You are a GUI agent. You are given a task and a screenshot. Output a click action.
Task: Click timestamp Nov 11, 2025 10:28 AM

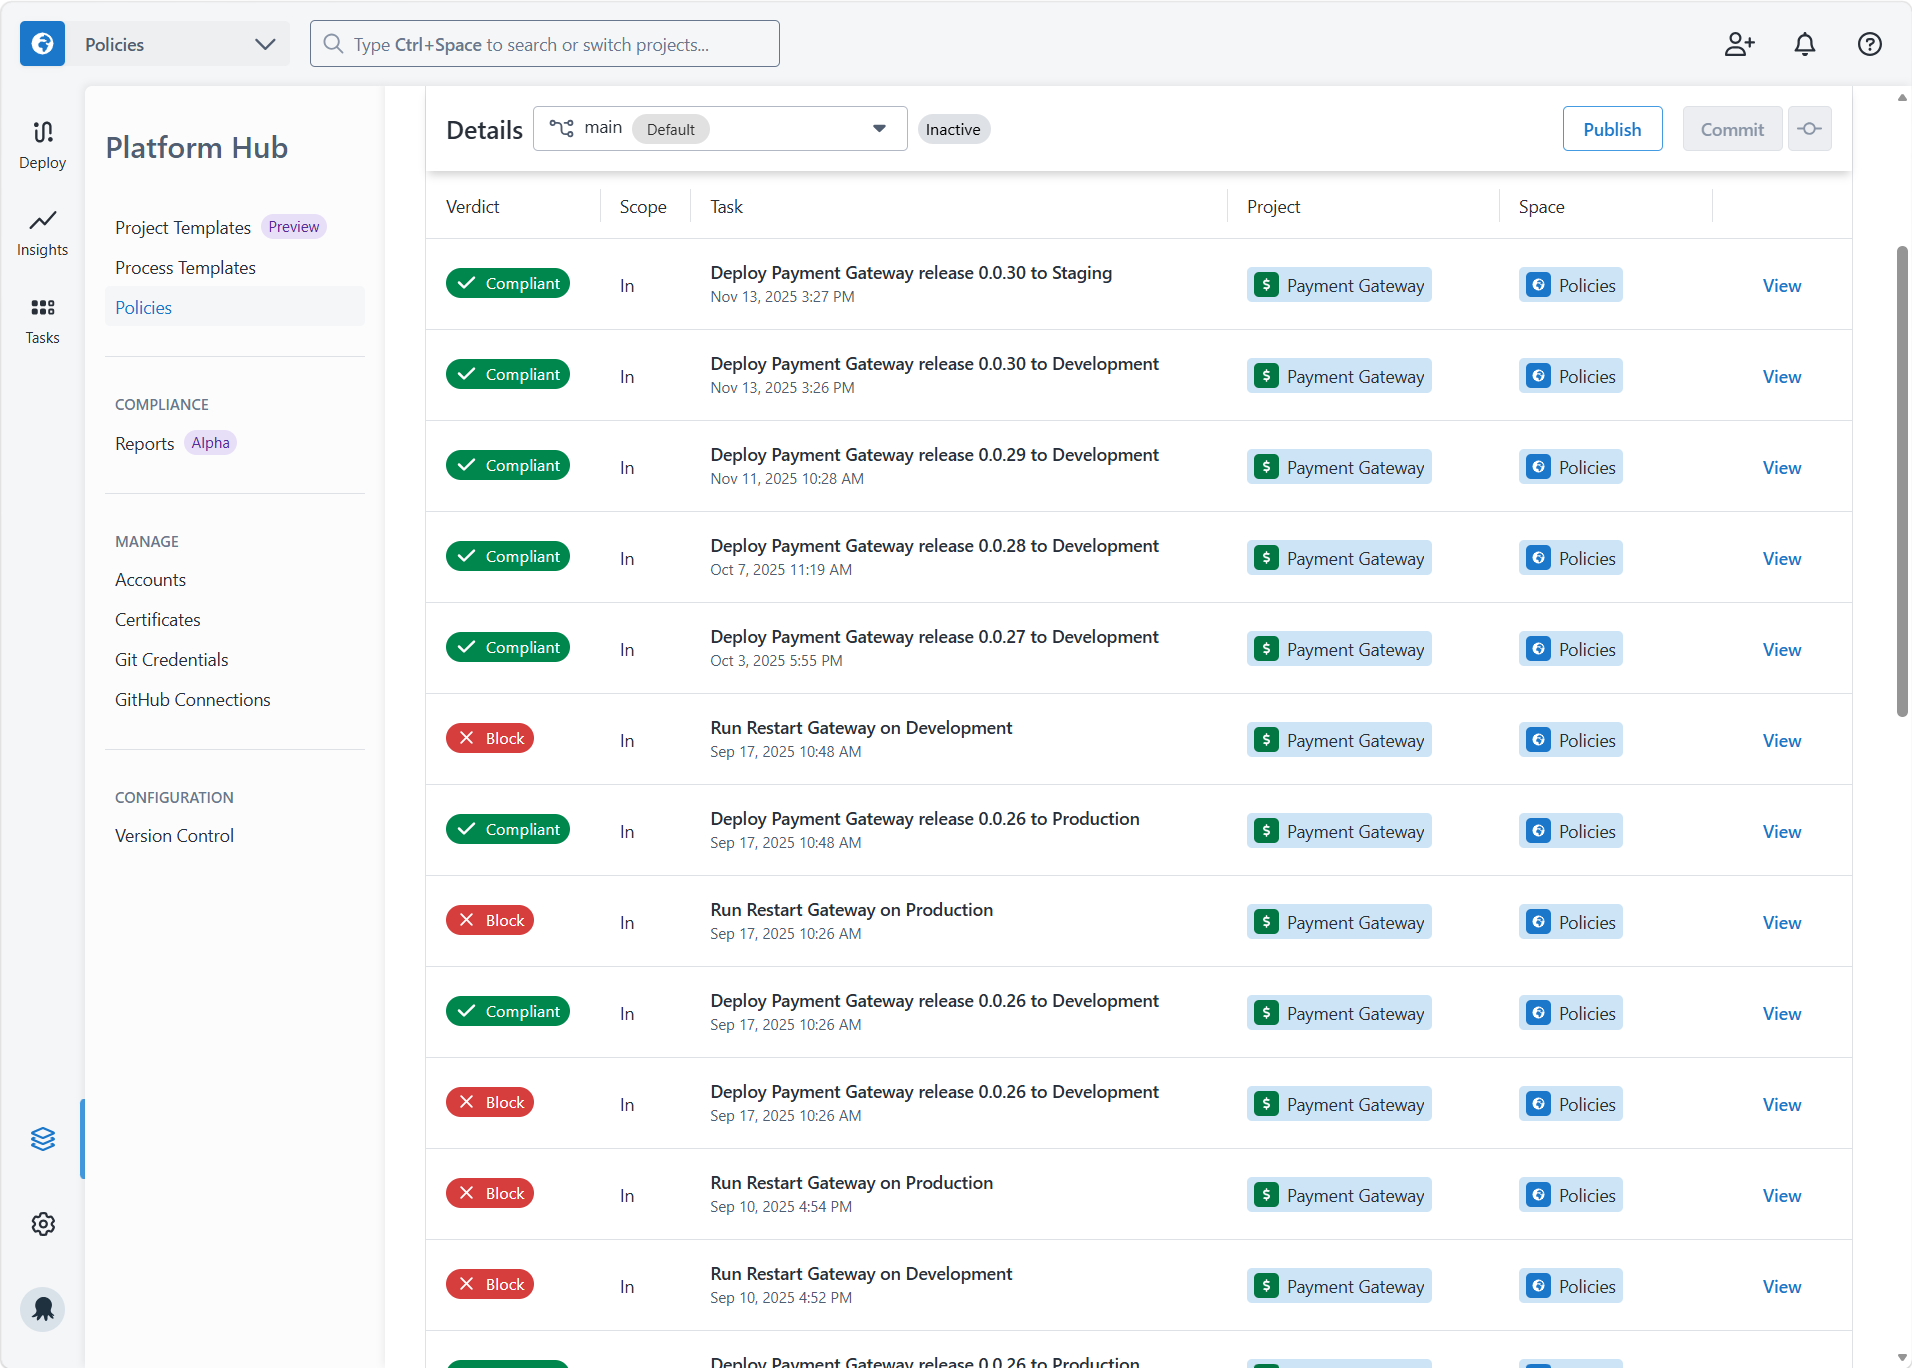tap(787, 479)
